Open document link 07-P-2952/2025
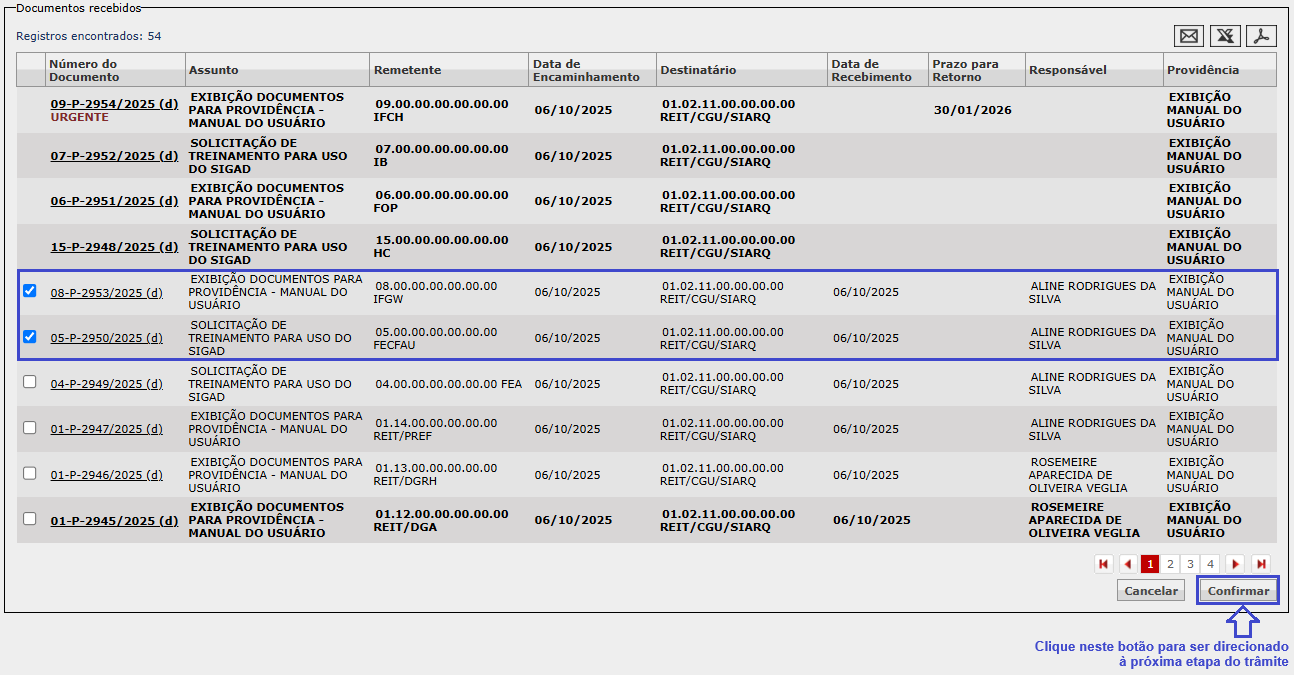1294x675 pixels. [x=114, y=155]
